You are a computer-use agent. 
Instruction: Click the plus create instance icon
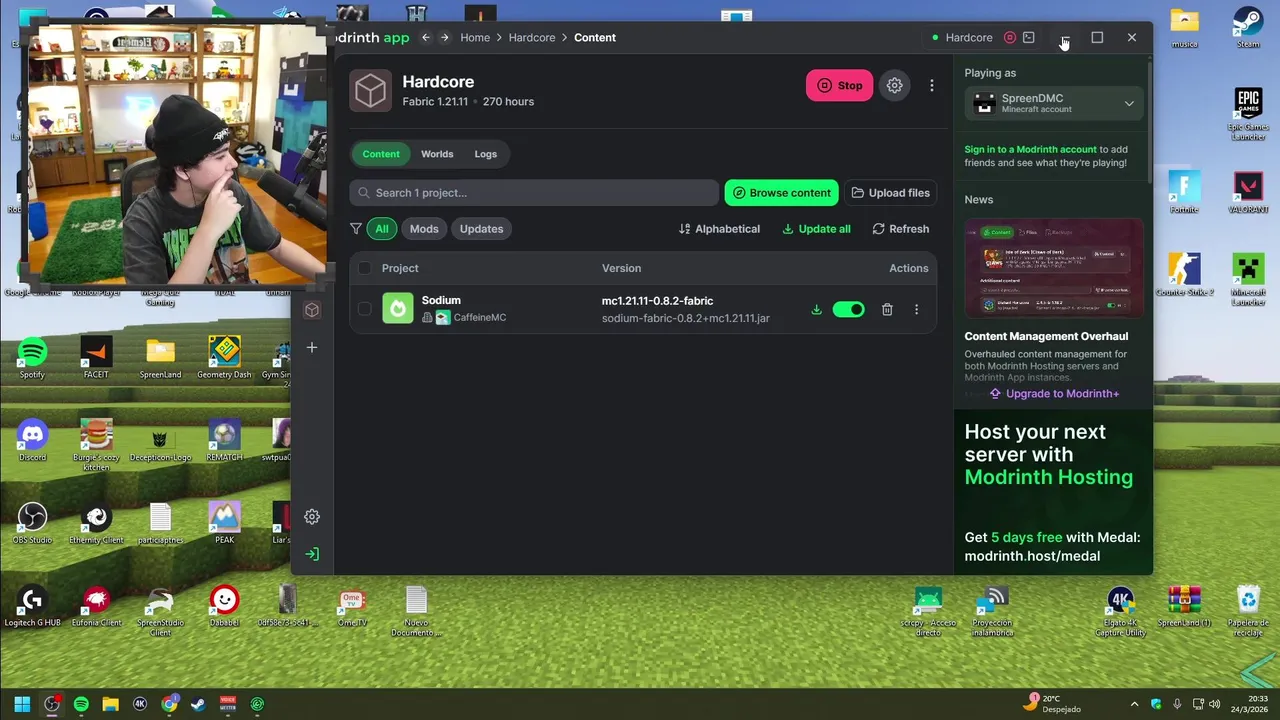[312, 348]
